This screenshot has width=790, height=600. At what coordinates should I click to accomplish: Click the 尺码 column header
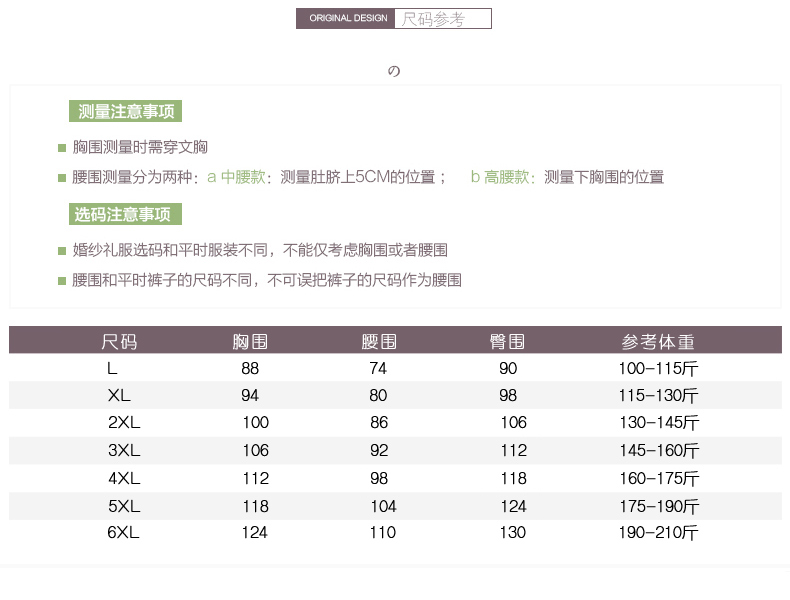(x=119, y=342)
